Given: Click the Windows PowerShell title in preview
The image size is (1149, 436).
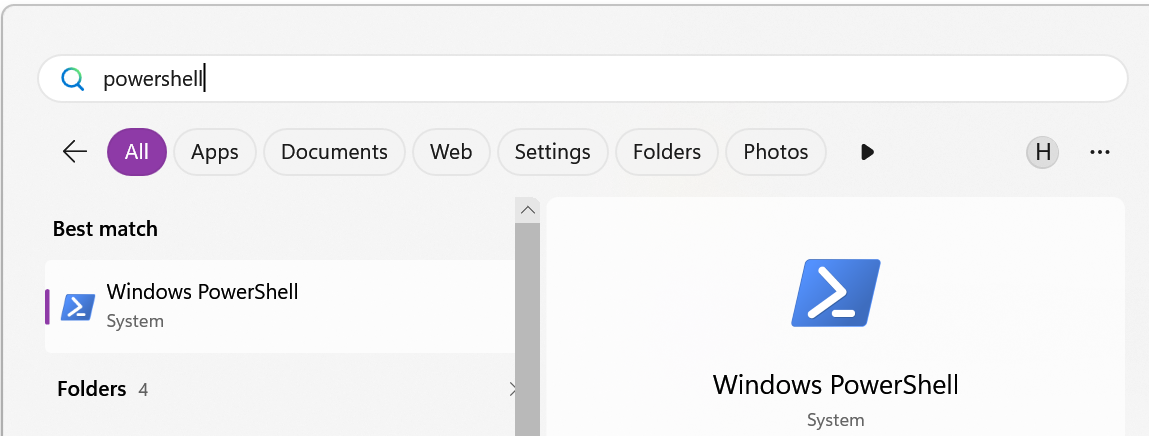Looking at the screenshot, I should (x=835, y=384).
